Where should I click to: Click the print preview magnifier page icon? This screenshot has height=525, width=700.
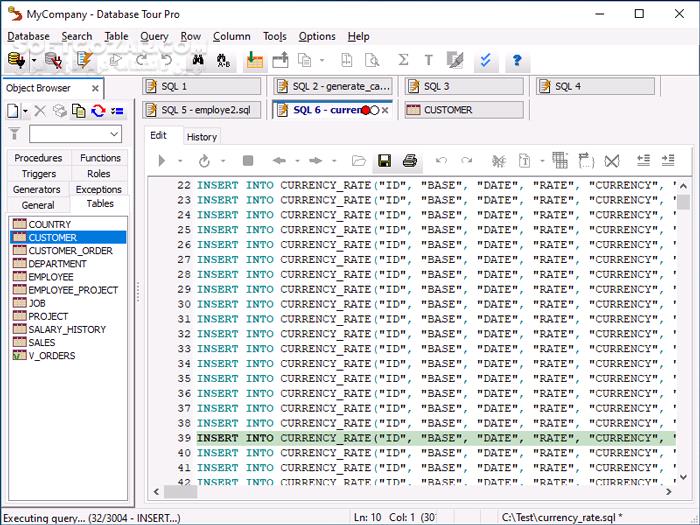coord(372,60)
